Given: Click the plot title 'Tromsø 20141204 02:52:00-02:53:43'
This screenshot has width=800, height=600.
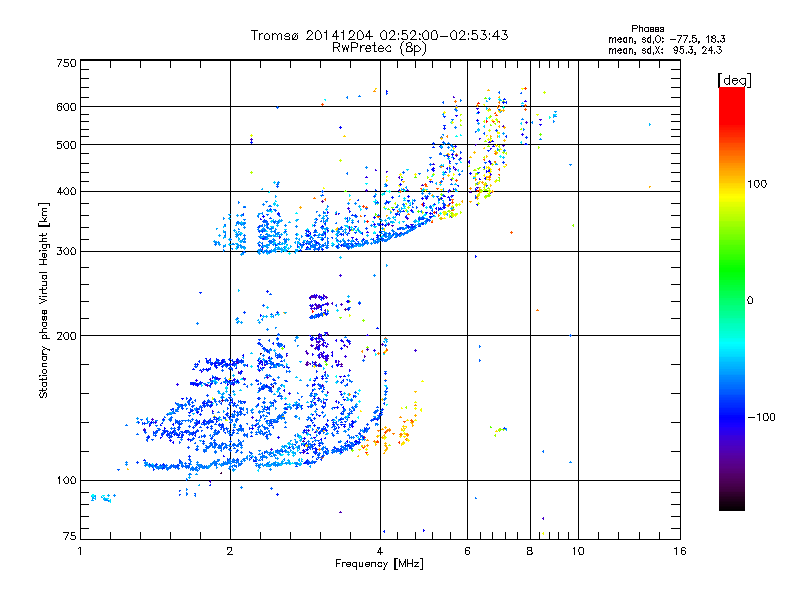Looking at the screenshot, I should tap(379, 35).
